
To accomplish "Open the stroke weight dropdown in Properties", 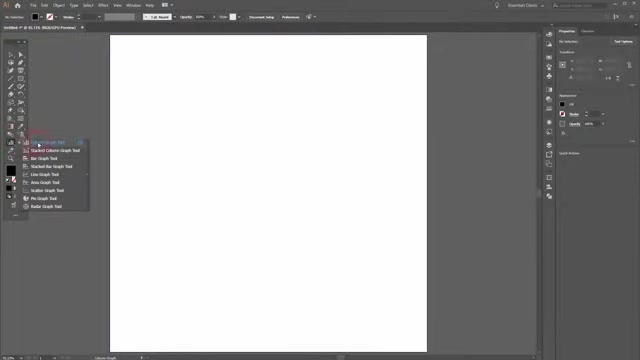I will [x=603, y=114].
